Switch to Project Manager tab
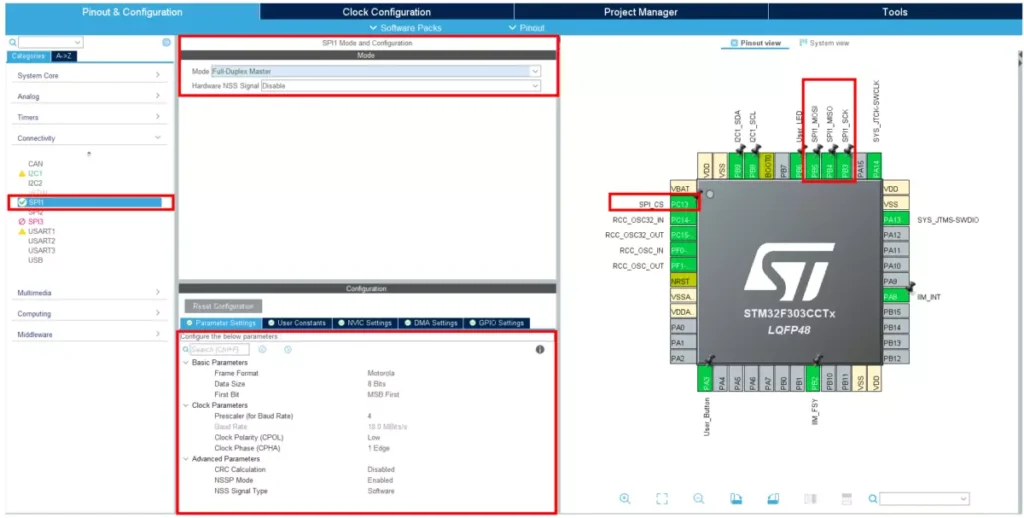This screenshot has height=518, width=1024. (641, 12)
